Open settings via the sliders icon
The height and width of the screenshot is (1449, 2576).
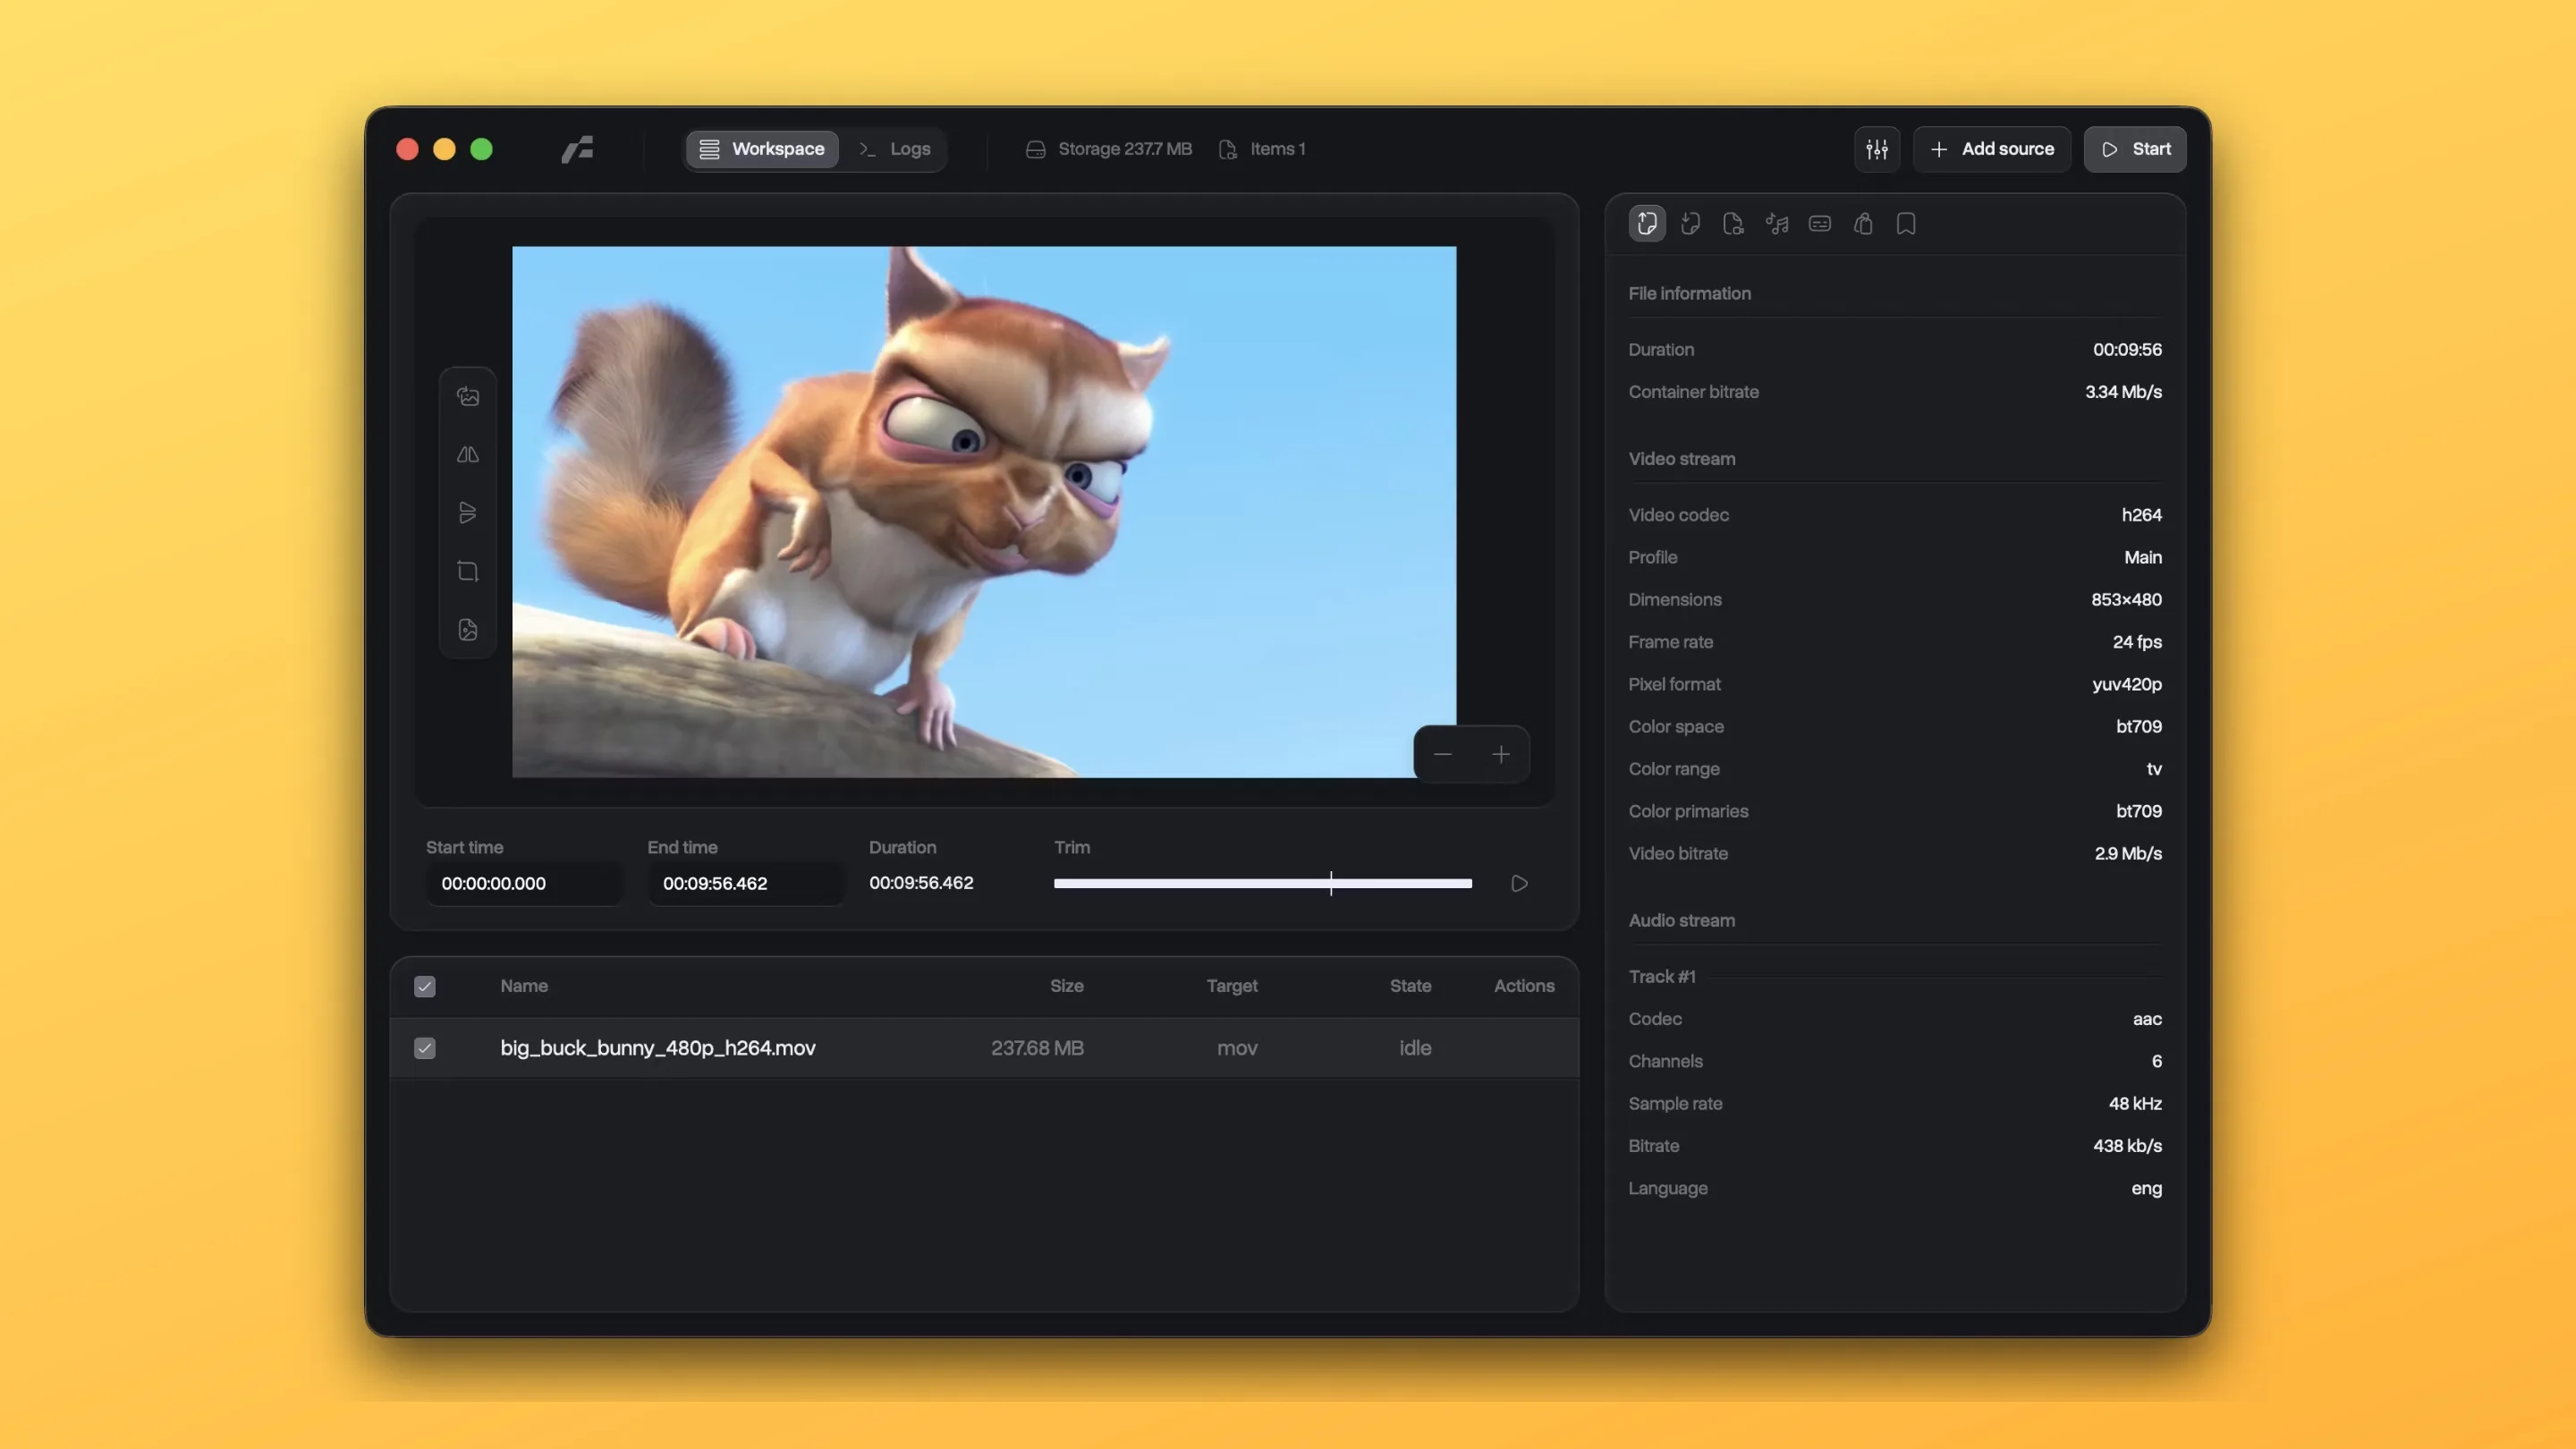pyautogui.click(x=1877, y=149)
